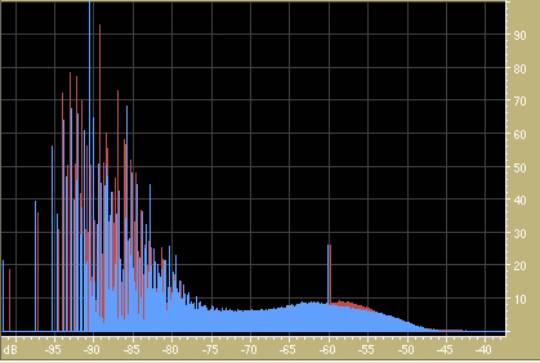The height and width of the screenshot is (363, 540).
Task: Click the dB unit label on the axis
Action: tap(10, 350)
